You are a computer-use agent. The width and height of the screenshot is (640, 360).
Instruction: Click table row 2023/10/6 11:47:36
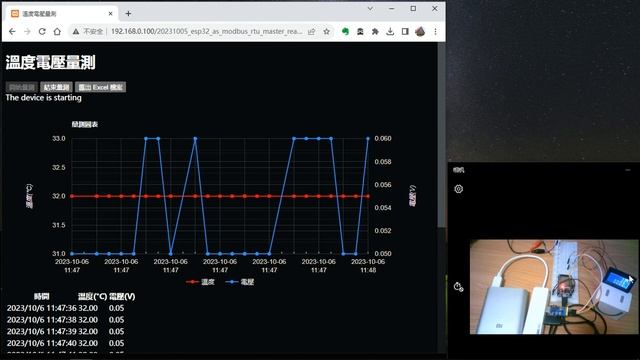[65, 308]
